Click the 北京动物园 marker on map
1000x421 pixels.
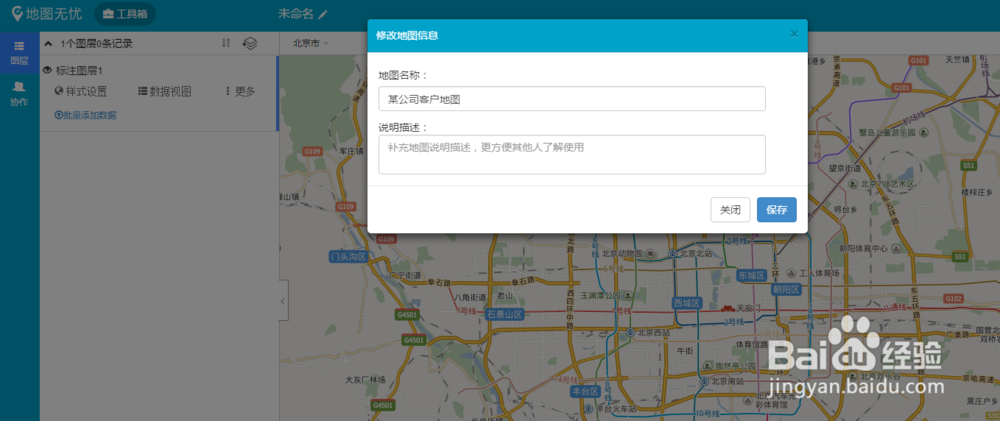[x=649, y=253]
